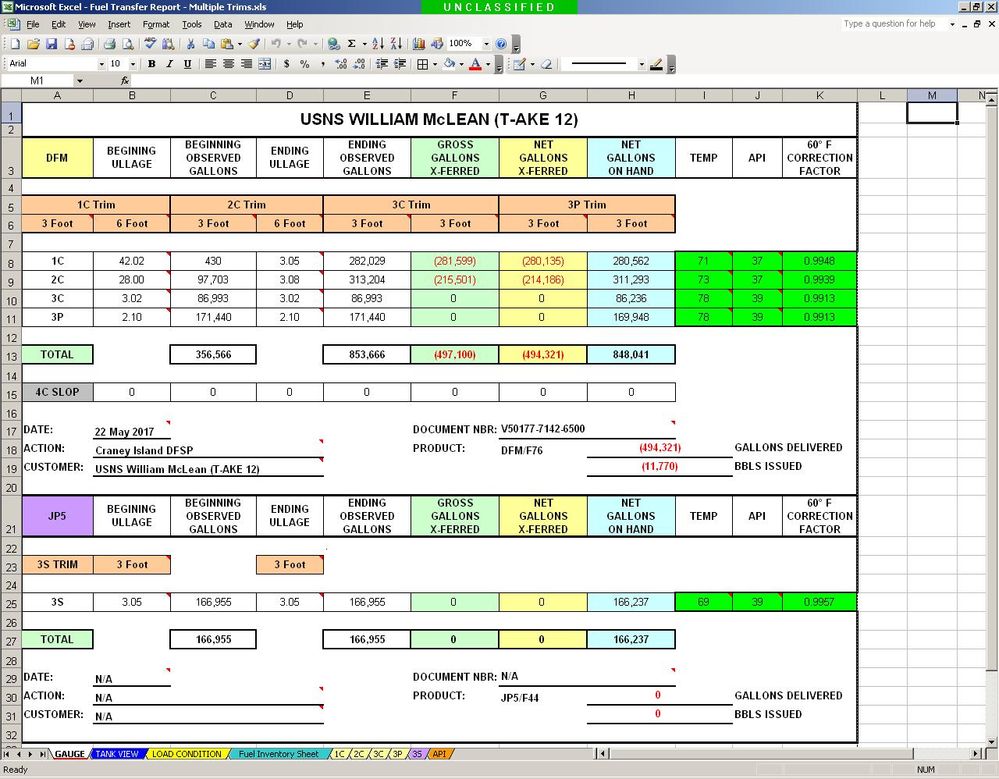Screen dimensions: 999x779
Task: Click the Insert Function fx button
Action: (x=125, y=81)
